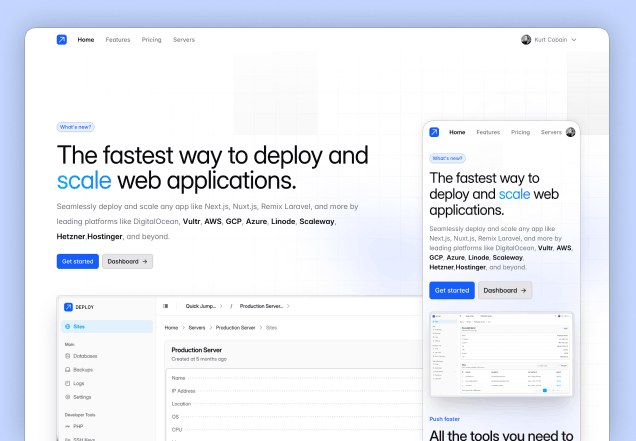This screenshot has height=441, width=636.
Task: Click the Dashboard arrow button in hero
Action: pyautogui.click(x=127, y=262)
